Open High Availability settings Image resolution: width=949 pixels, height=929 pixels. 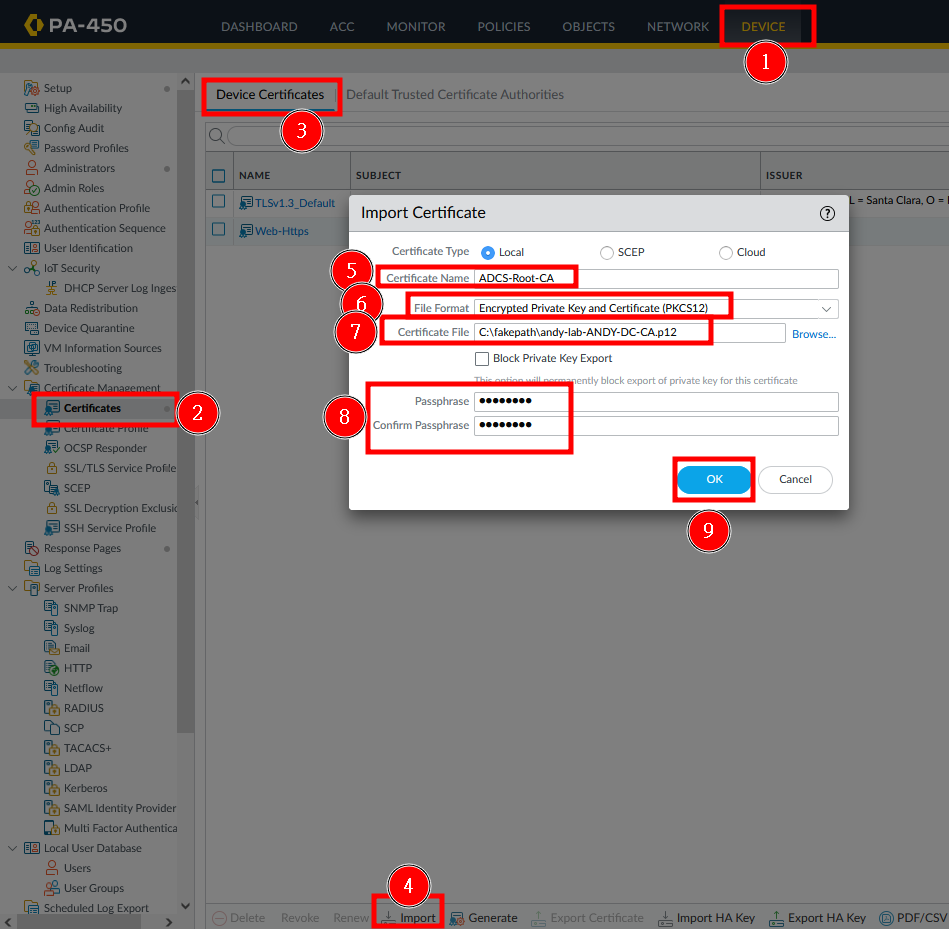coord(82,108)
